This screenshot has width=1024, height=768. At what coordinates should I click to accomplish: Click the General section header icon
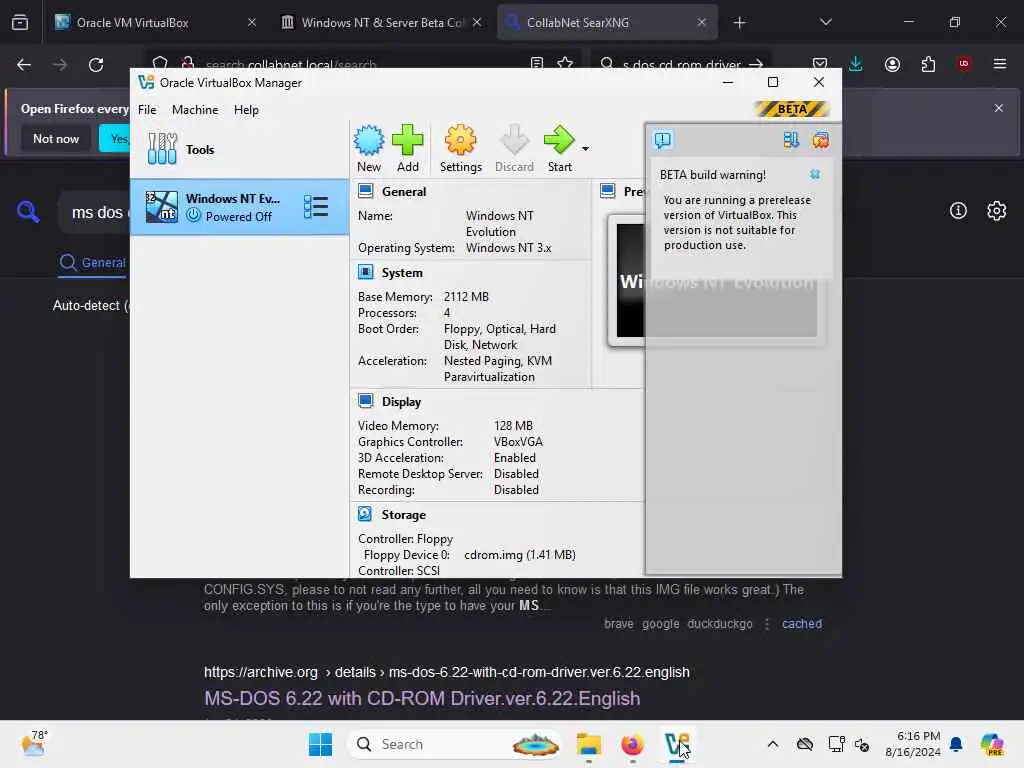click(366, 191)
